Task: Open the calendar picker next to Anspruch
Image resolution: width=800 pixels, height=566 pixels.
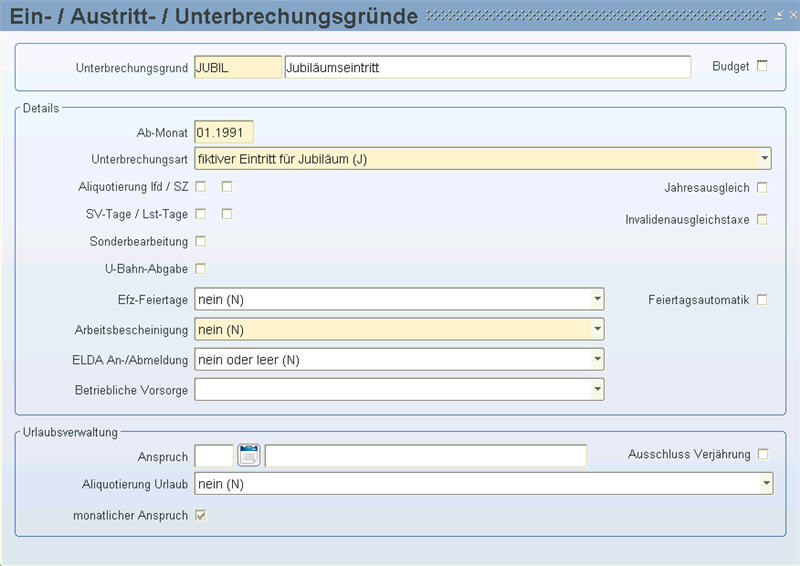Action: (x=249, y=456)
